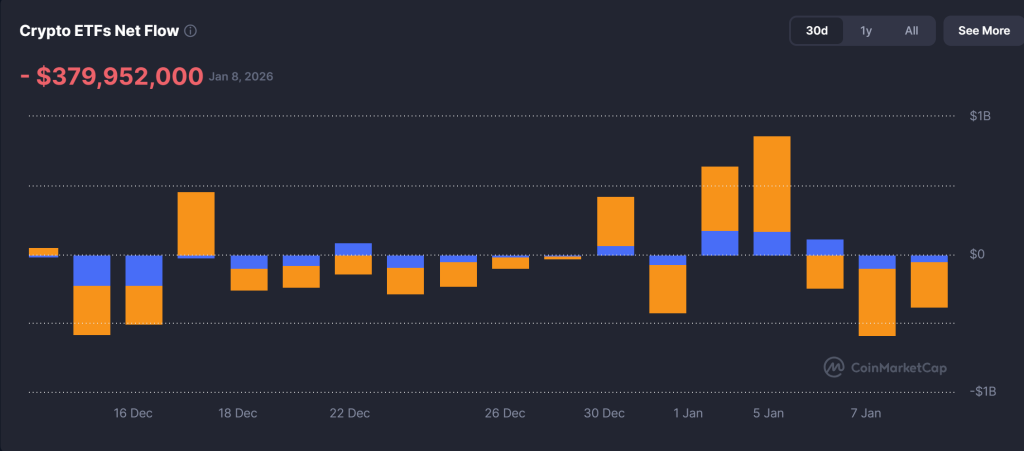Show the All time range
This screenshot has width=1024, height=451.
click(x=911, y=31)
